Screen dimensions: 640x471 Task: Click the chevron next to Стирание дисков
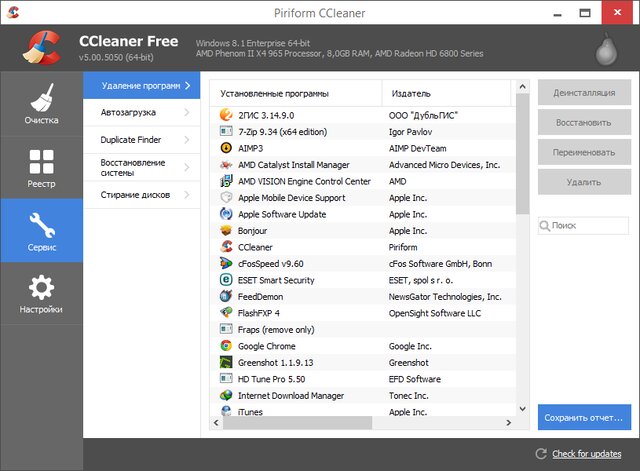tap(187, 195)
